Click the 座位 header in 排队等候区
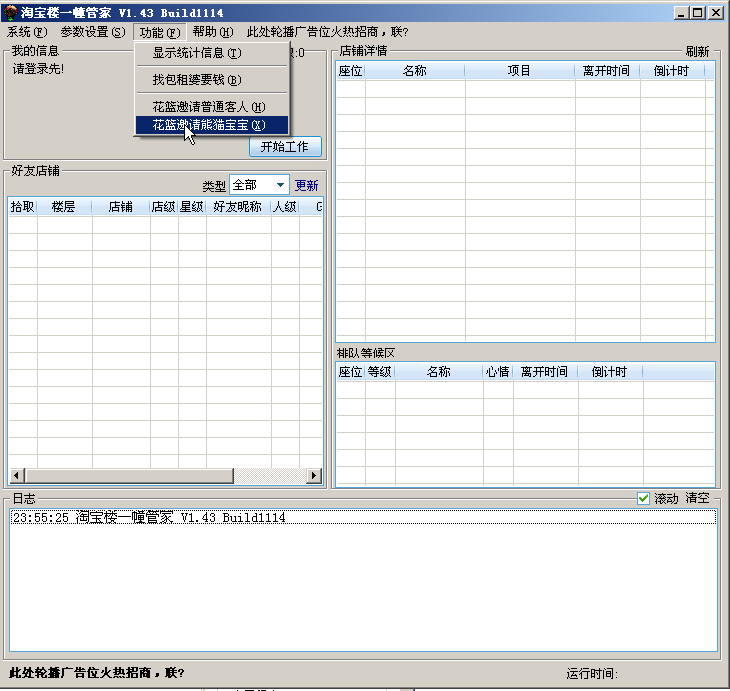730x691 pixels. (x=351, y=372)
